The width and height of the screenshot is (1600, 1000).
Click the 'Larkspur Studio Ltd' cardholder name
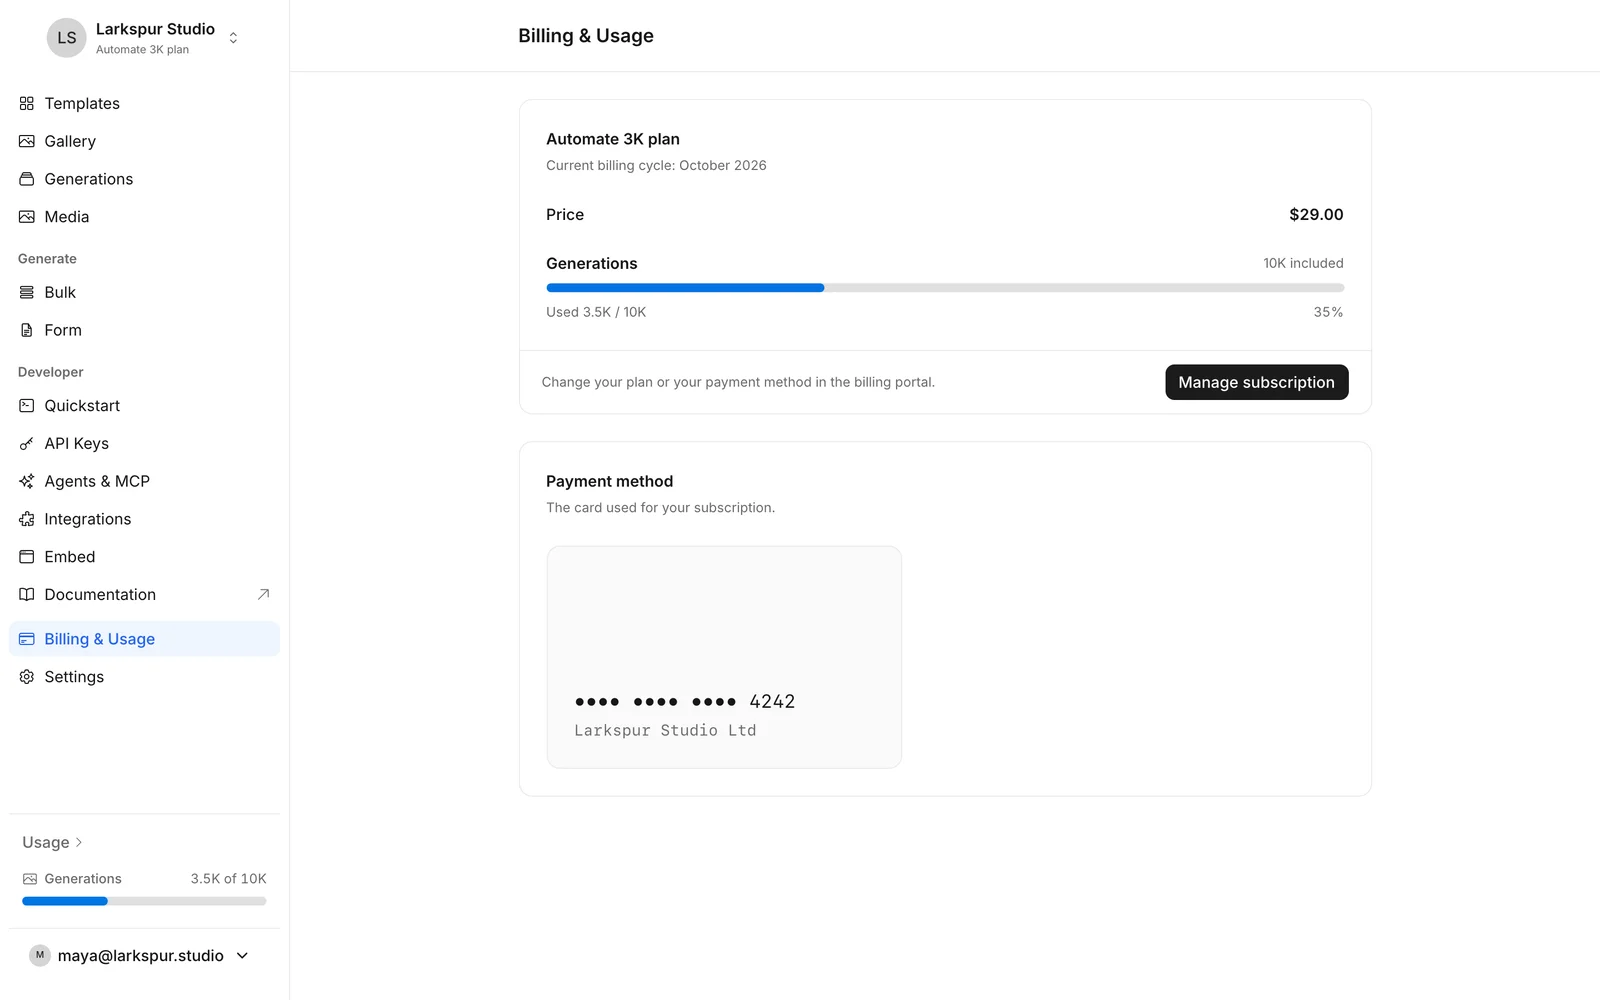tap(665, 730)
